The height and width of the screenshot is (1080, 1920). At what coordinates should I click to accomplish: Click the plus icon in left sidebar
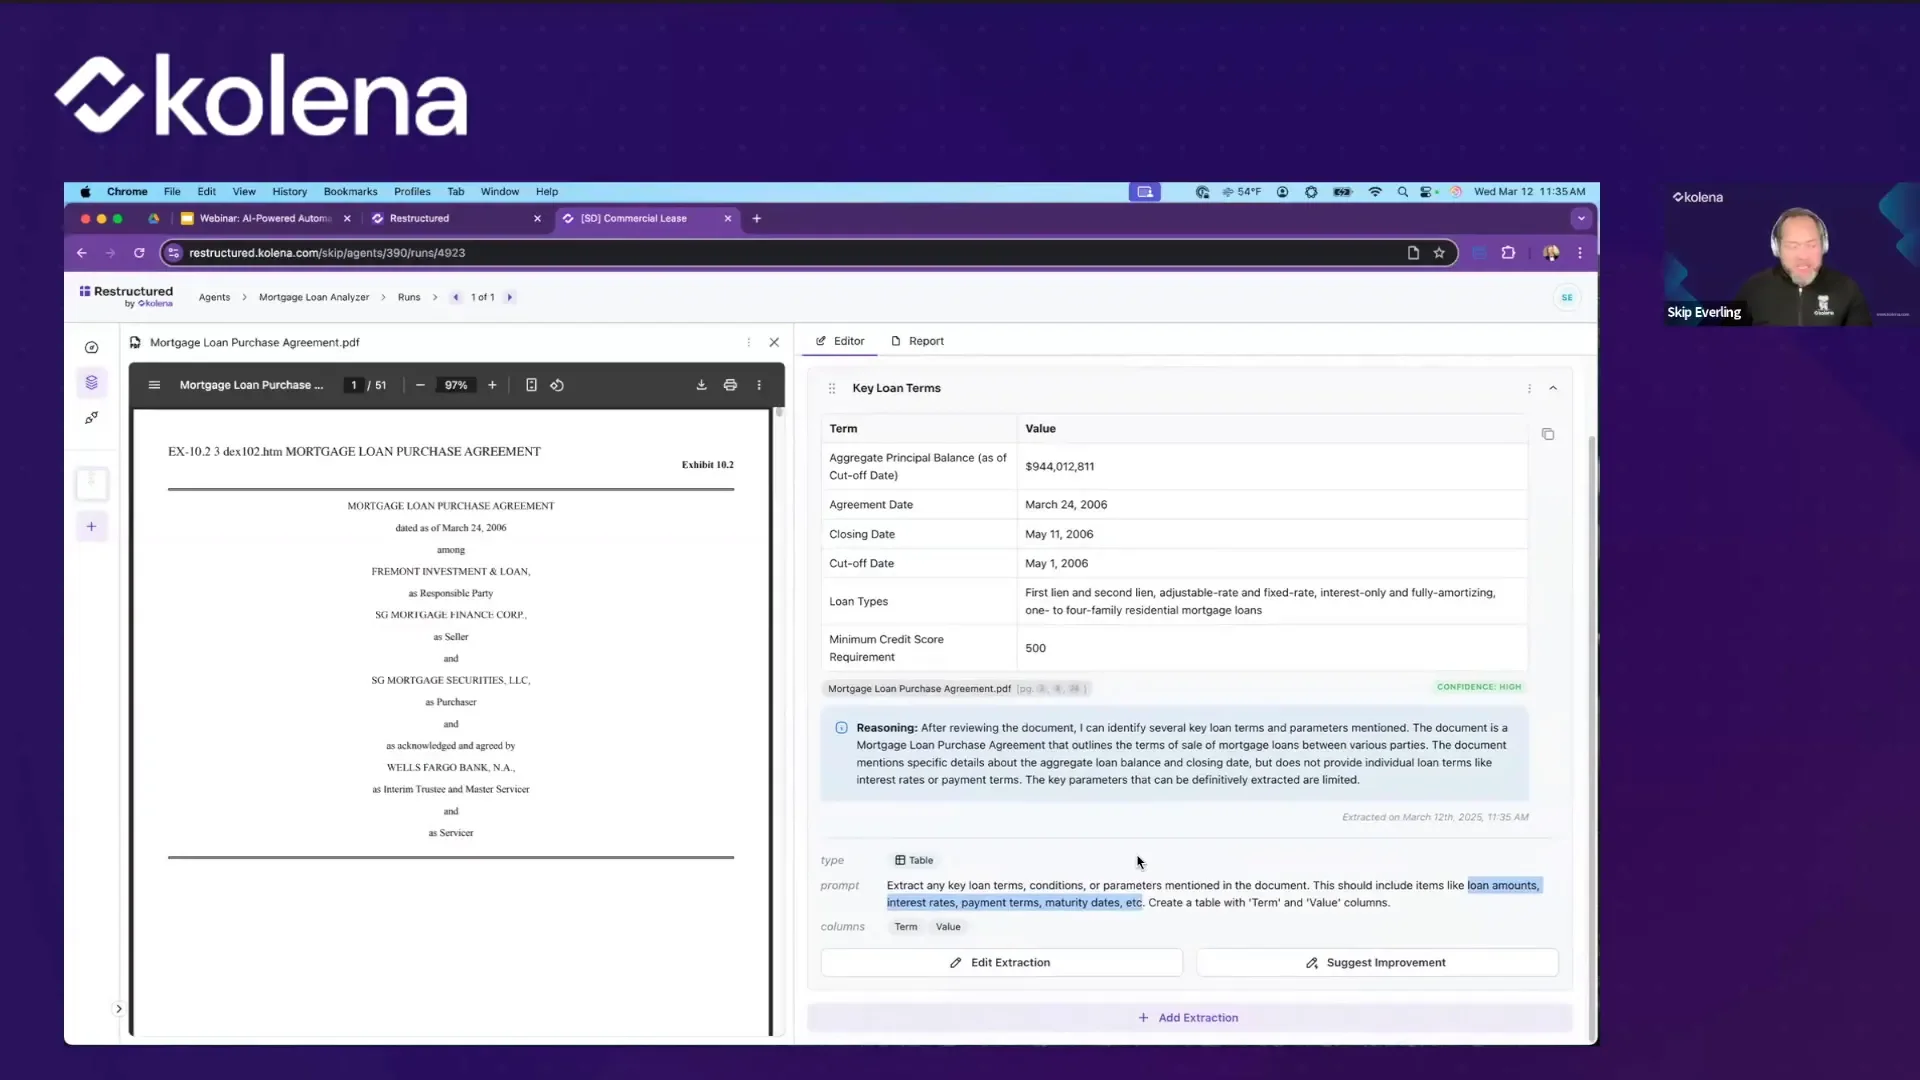coord(92,526)
